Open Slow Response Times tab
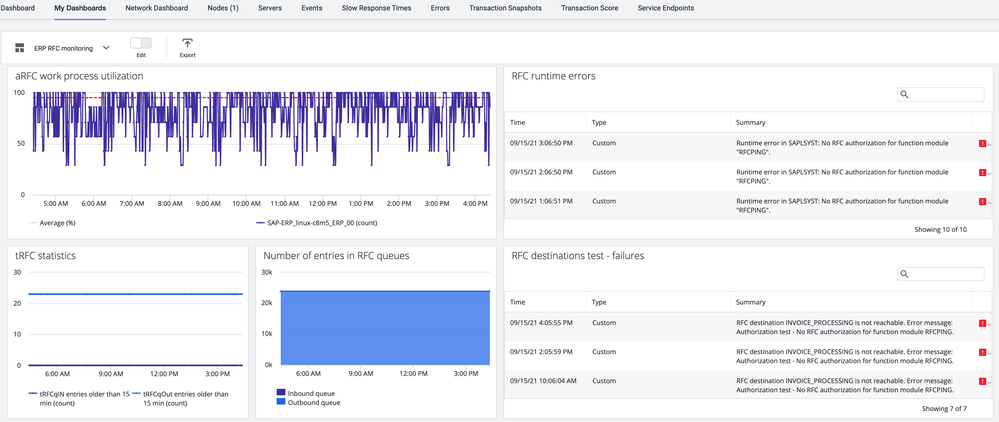This screenshot has height=422, width=999. [377, 8]
